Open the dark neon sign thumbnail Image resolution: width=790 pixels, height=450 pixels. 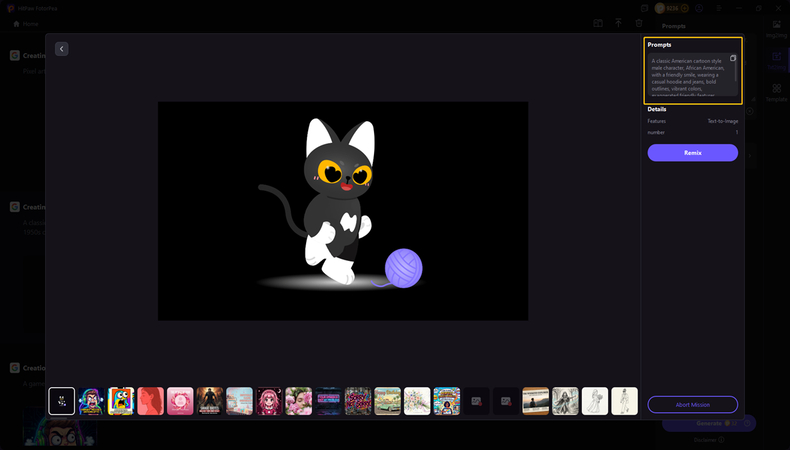[328, 401]
